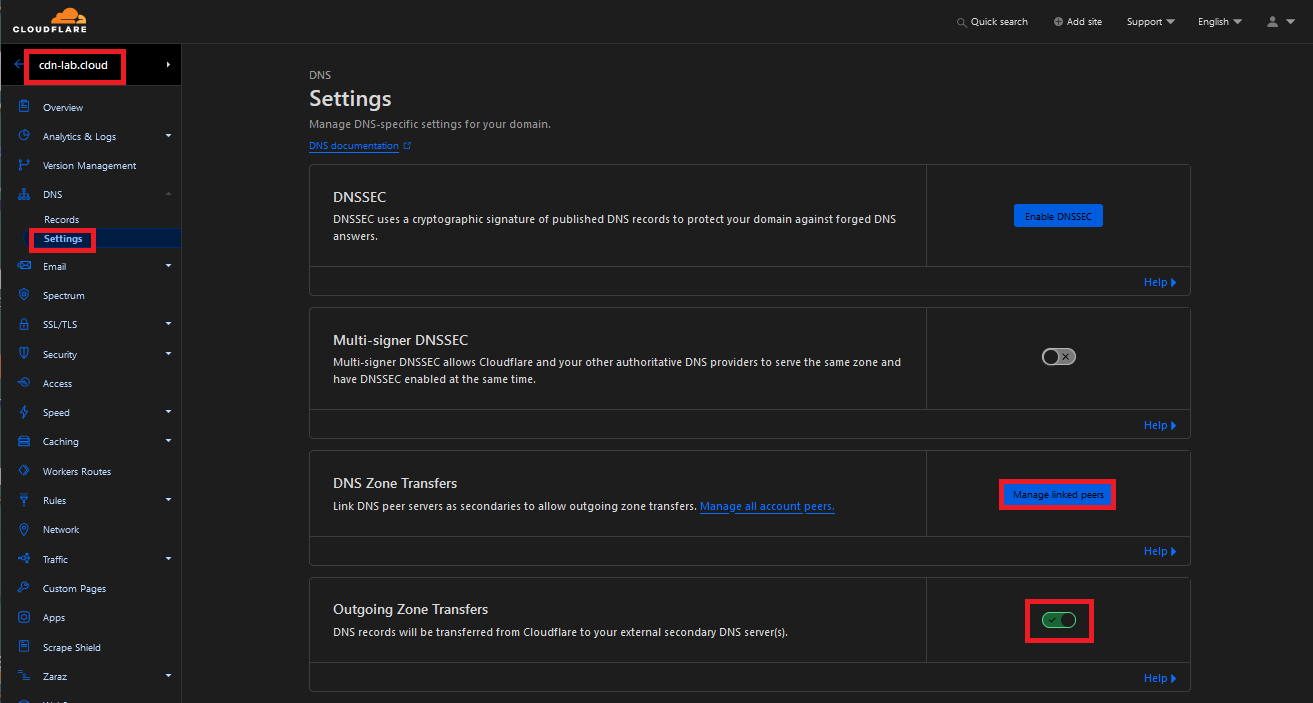This screenshot has height=703, width=1313.
Task: Click the Access sidebar icon
Action: 24,383
